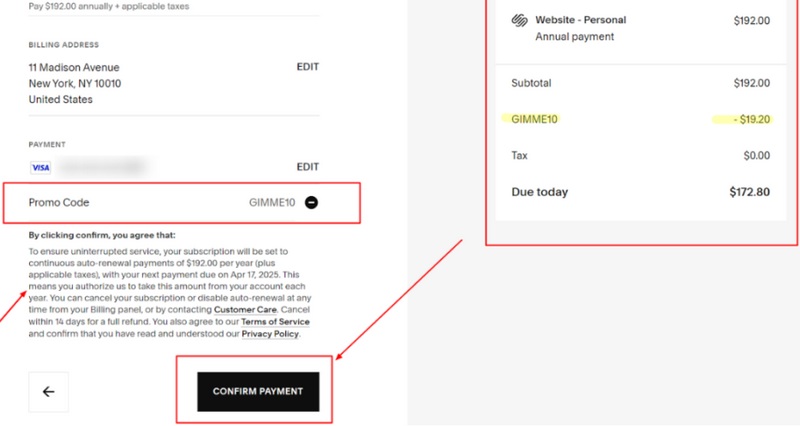This screenshot has width=800, height=426.
Task: Remove the GIMME10 promo code
Action: click(311, 202)
